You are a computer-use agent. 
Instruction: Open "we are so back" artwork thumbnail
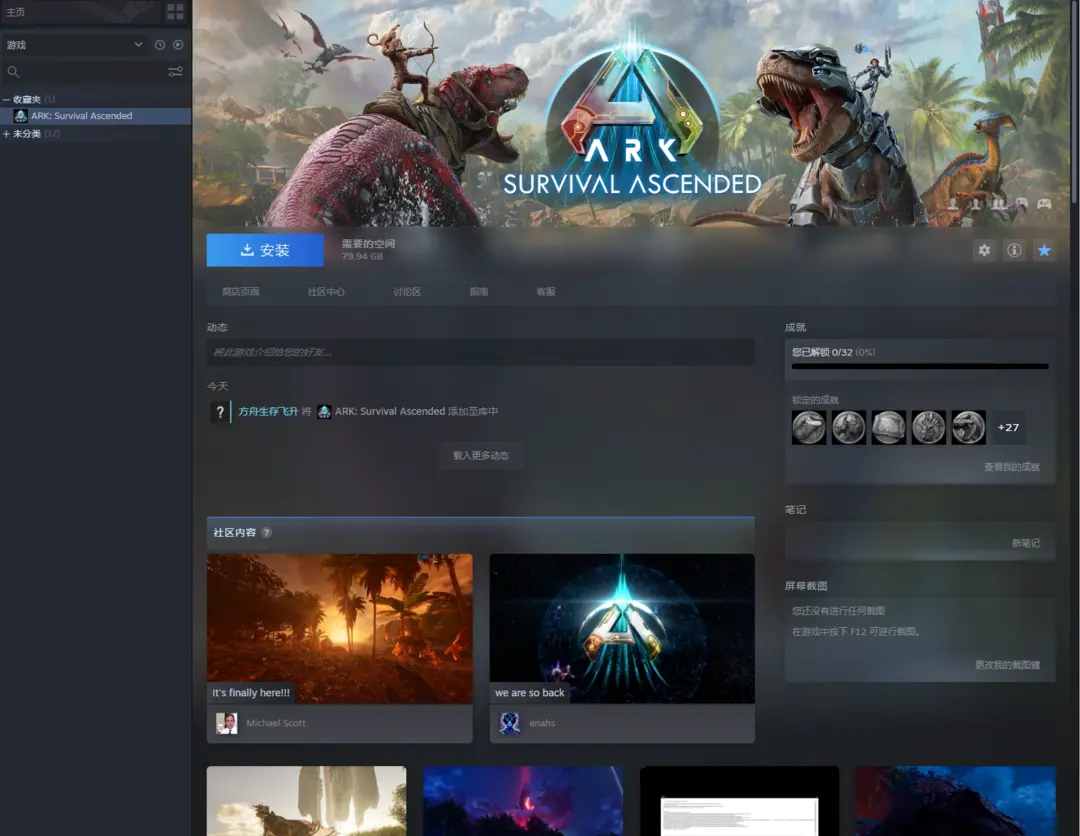(x=622, y=629)
